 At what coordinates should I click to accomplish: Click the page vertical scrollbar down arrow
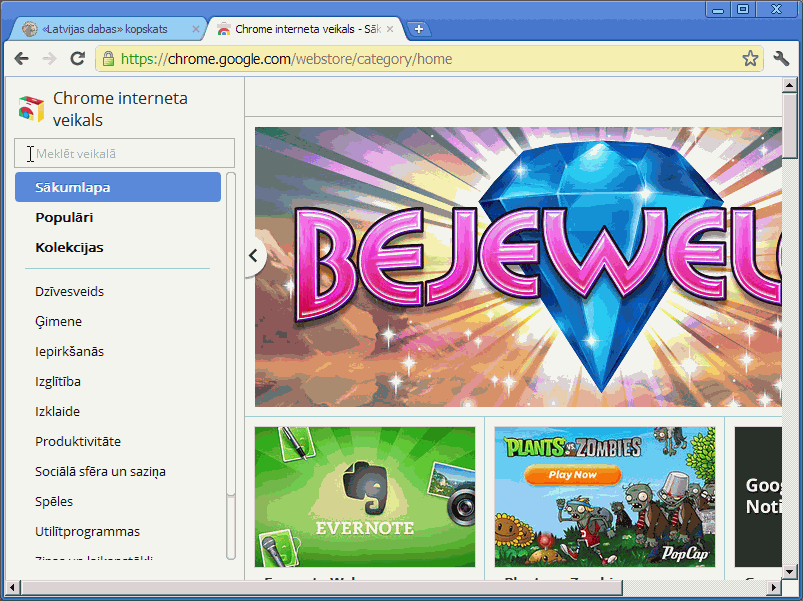point(789,572)
